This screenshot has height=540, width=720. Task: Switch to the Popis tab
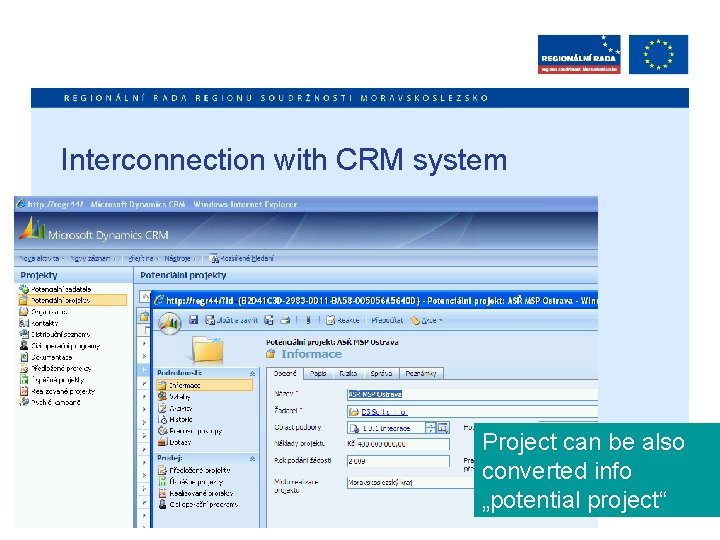pos(318,373)
